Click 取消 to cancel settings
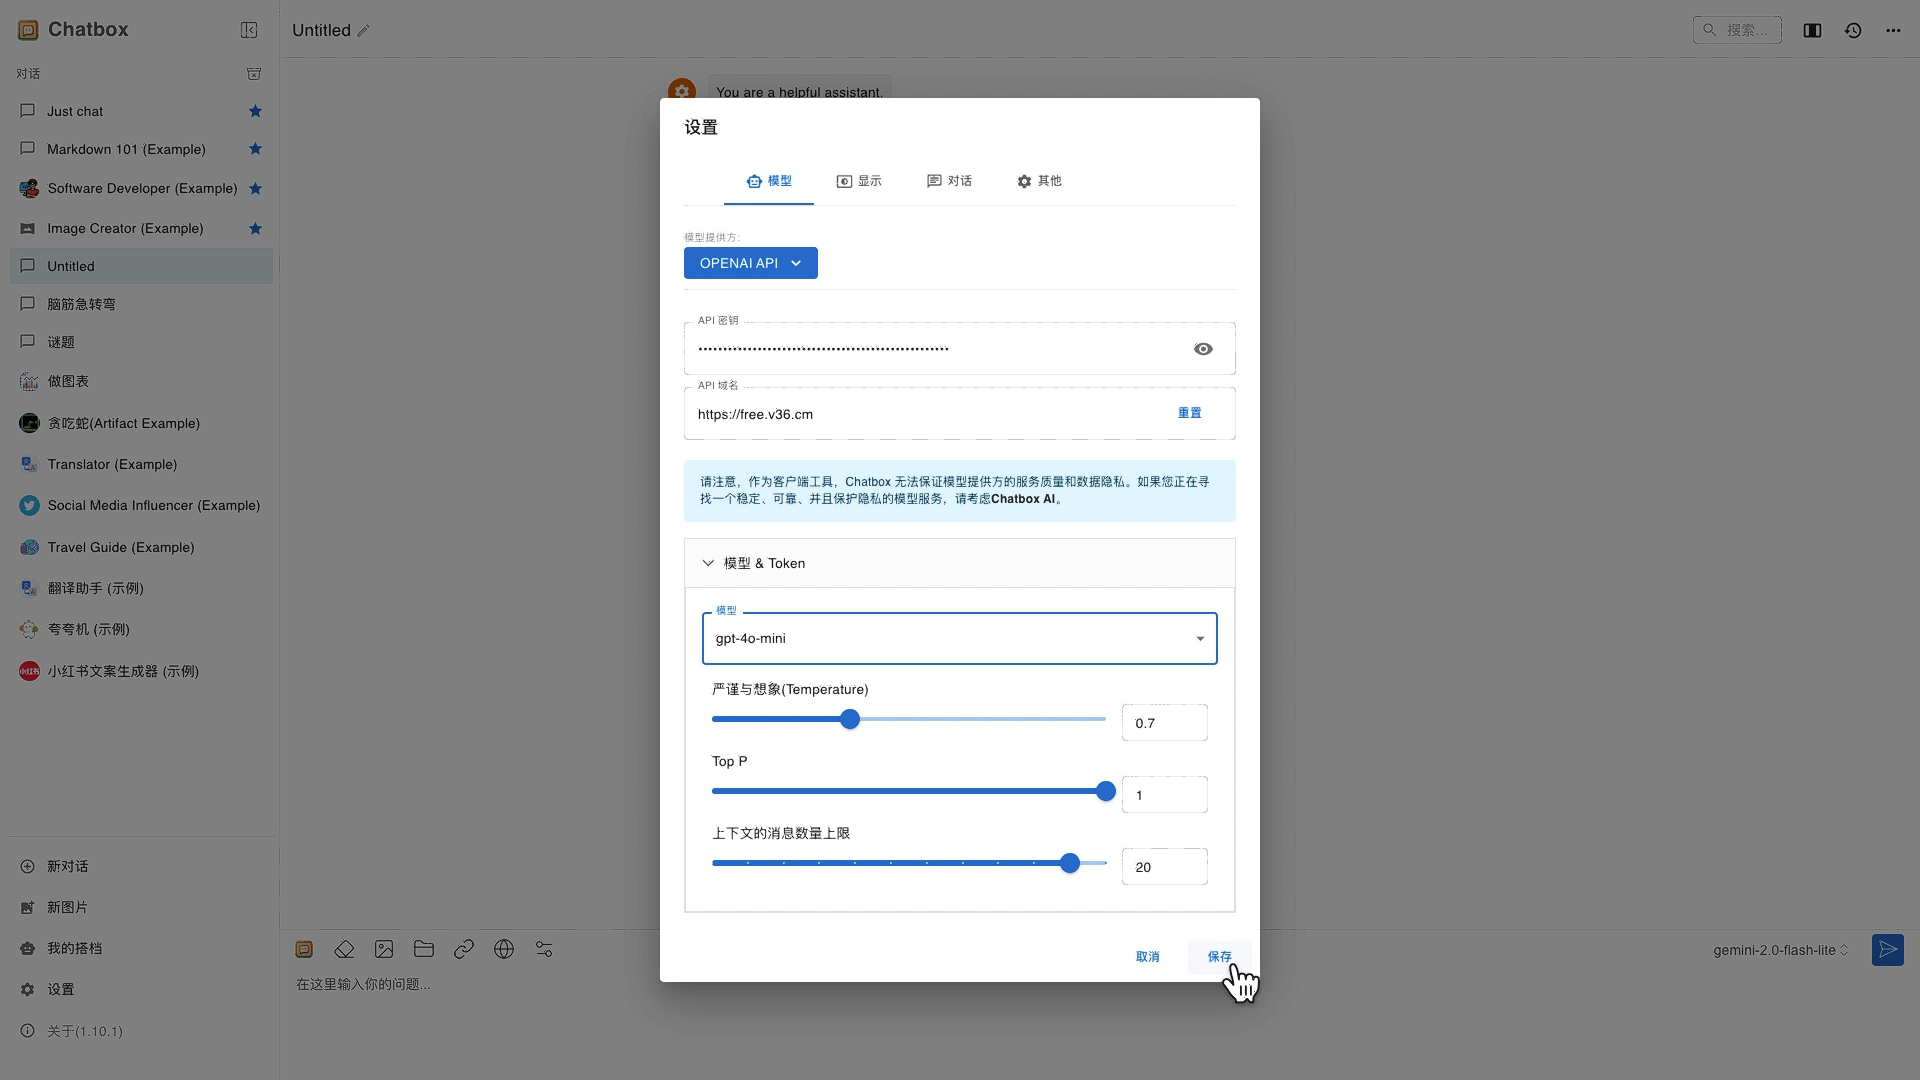 pos(1148,957)
